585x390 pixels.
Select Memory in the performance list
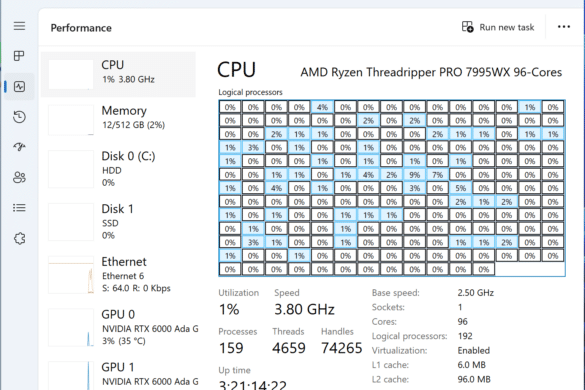click(x=118, y=120)
